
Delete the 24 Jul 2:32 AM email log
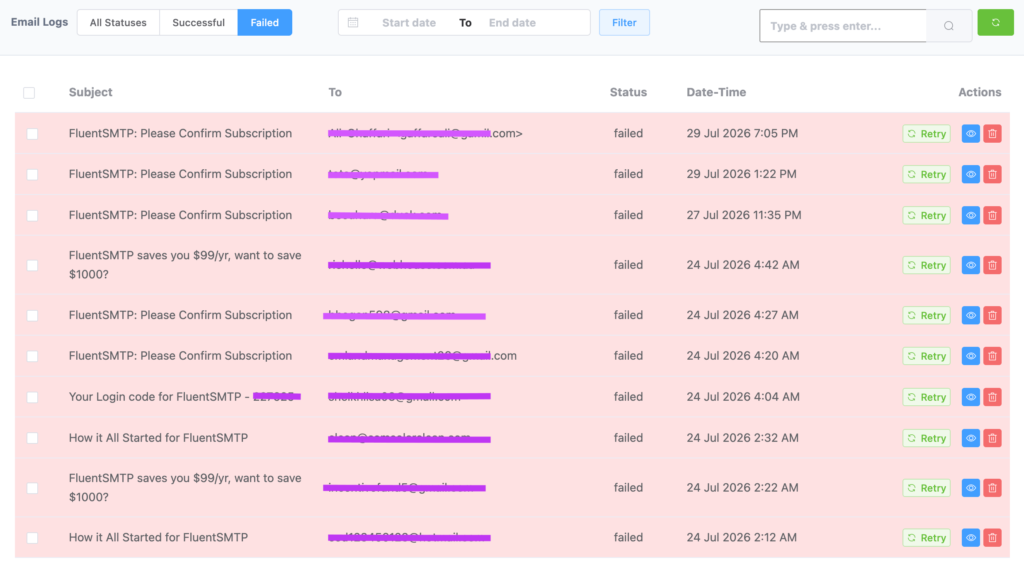(992, 438)
